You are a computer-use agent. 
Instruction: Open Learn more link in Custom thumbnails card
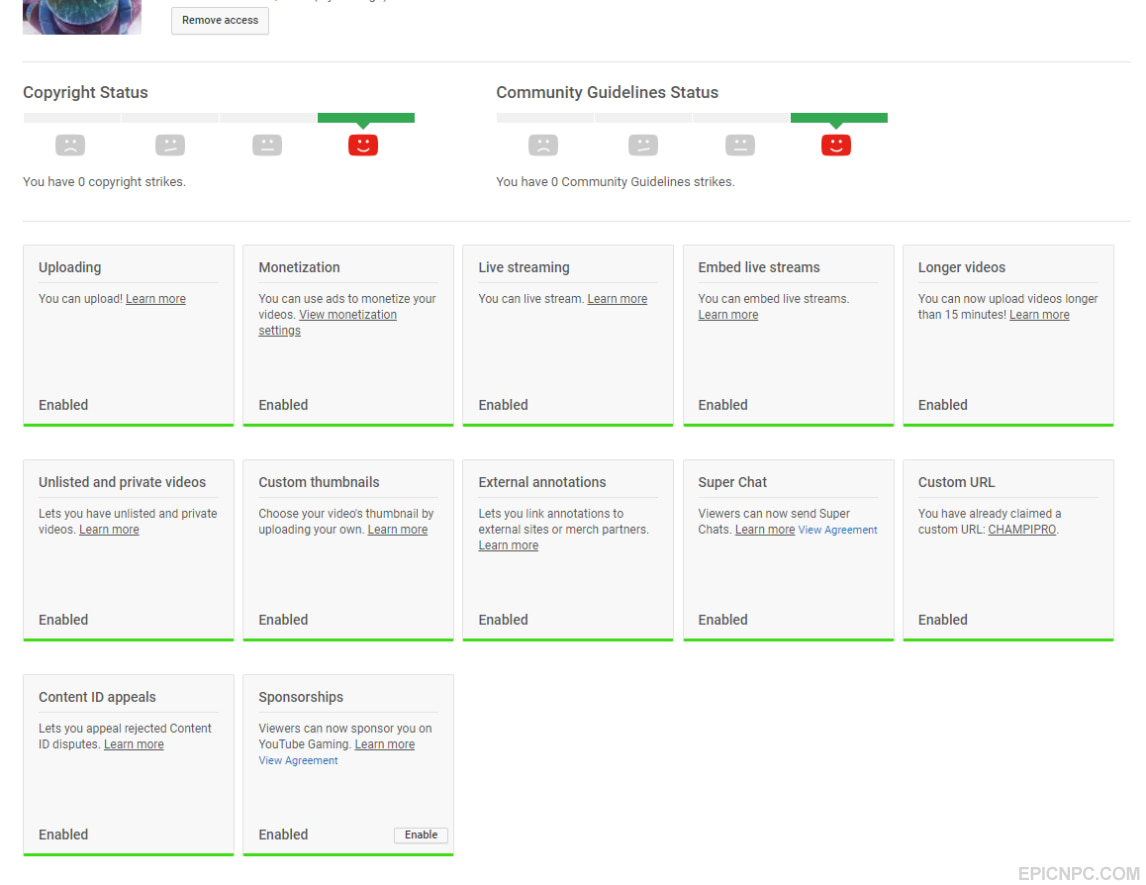398,530
